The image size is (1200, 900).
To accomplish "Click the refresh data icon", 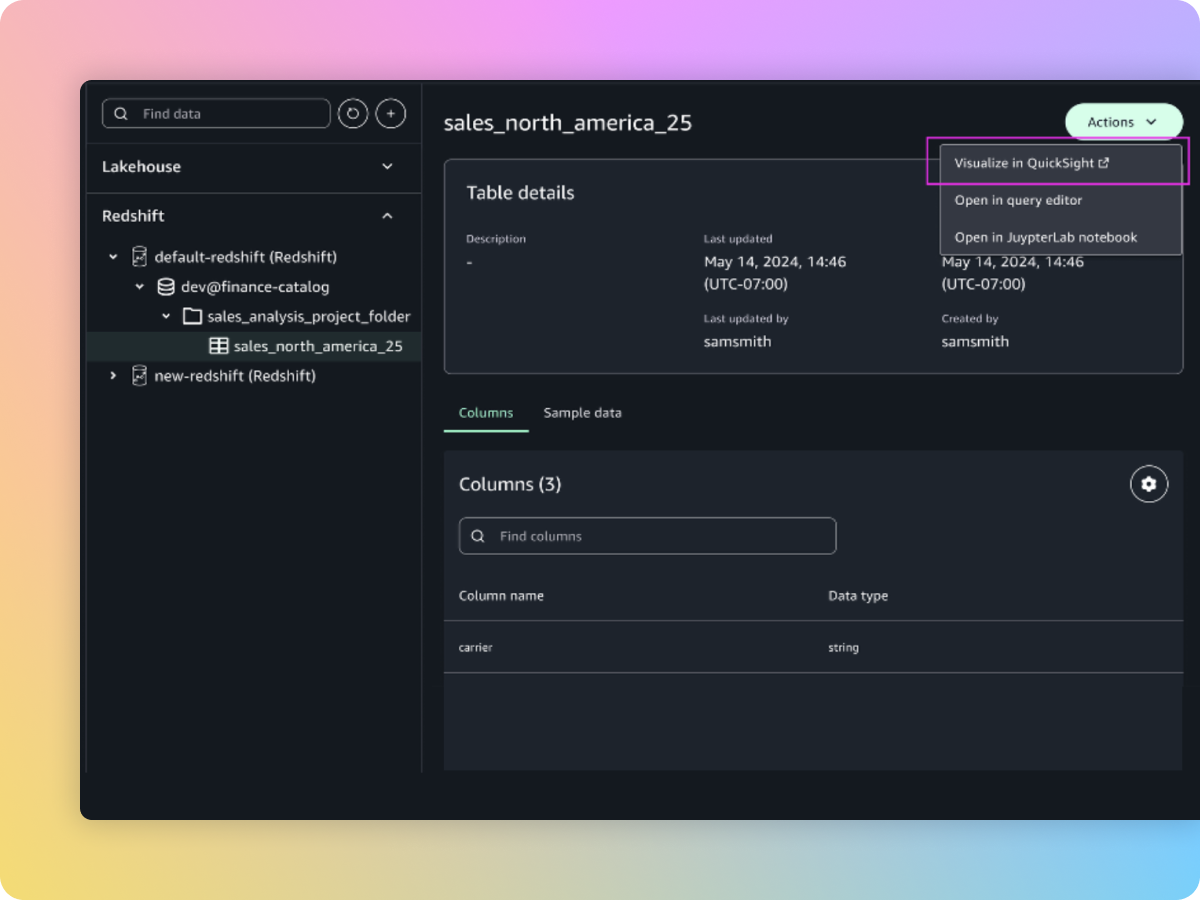I will click(353, 114).
